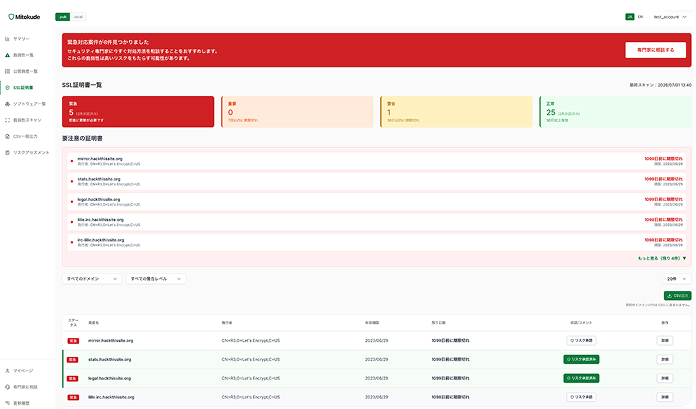696x409 pixels.
Task: Open 詳細 for lille.irc.hackthissite.org row
Action: [x=664, y=397]
